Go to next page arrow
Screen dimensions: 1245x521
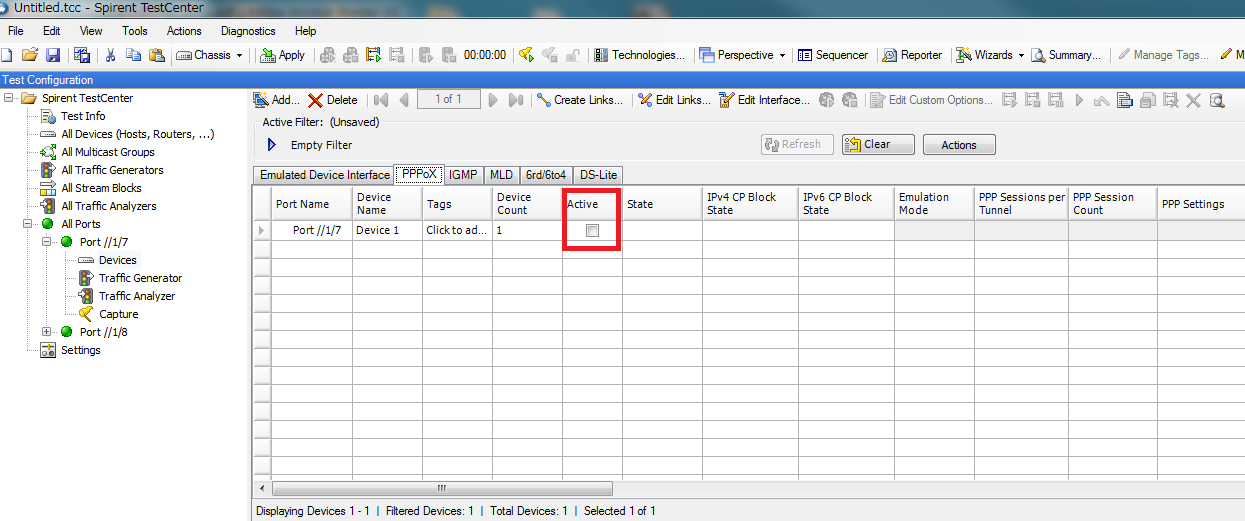pyautogui.click(x=491, y=100)
